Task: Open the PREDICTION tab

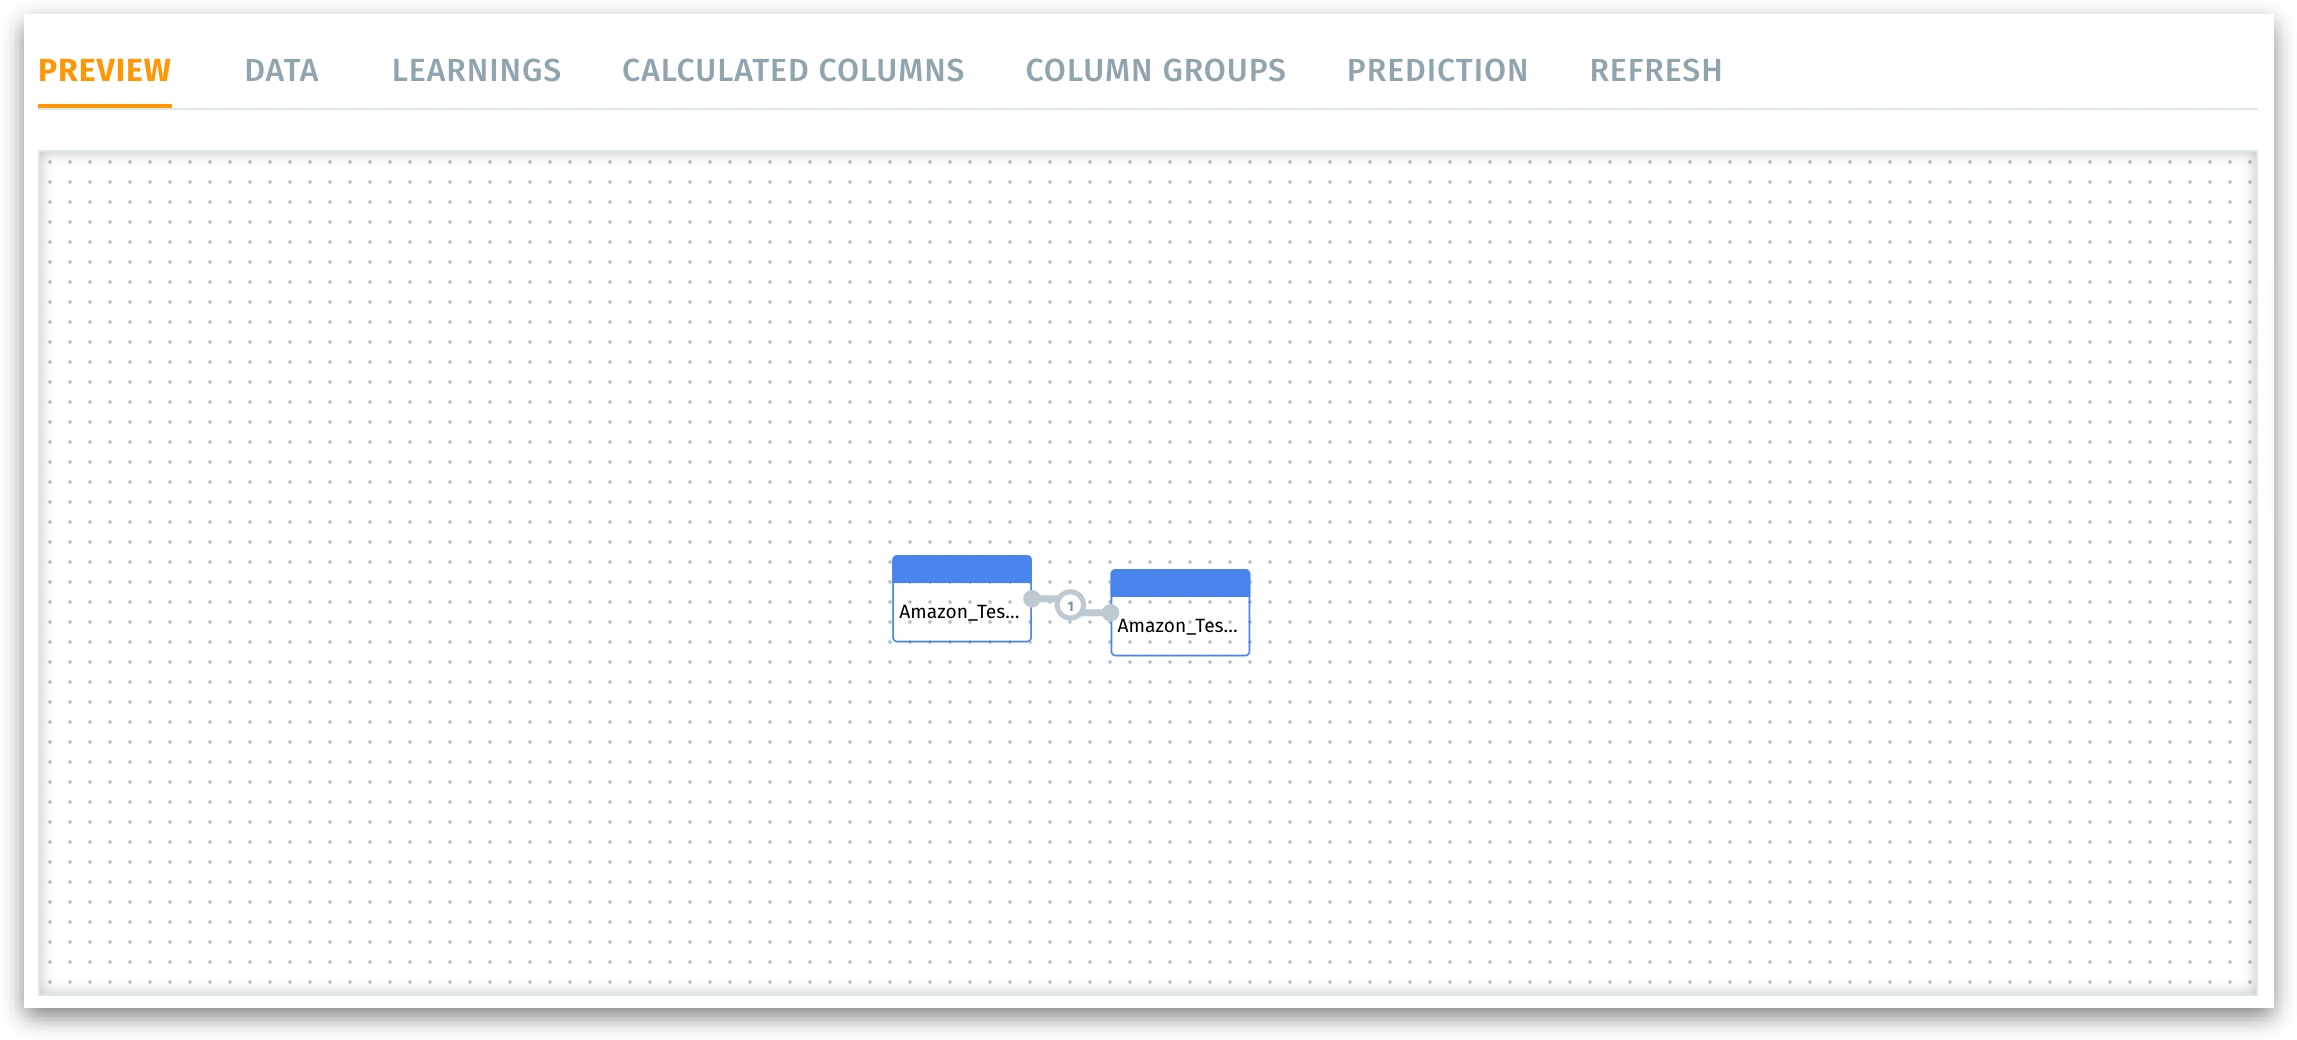Action: (x=1437, y=70)
